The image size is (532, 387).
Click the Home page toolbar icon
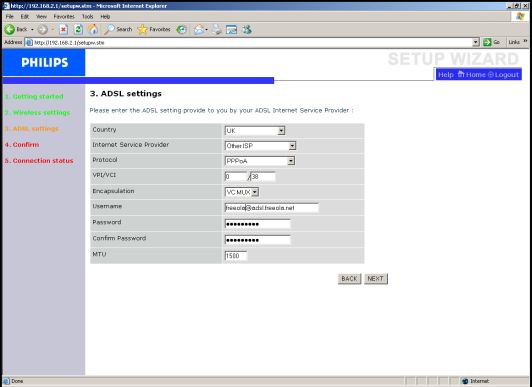[x=93, y=30]
